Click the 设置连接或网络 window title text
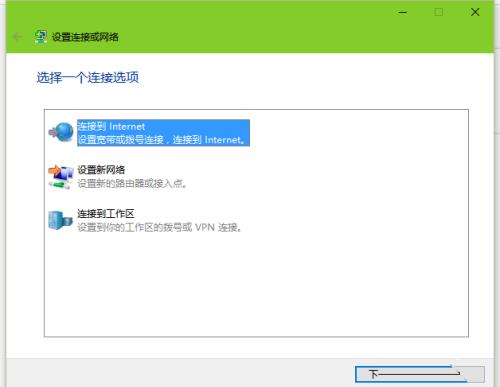The width and height of the screenshot is (500, 387). click(85, 37)
